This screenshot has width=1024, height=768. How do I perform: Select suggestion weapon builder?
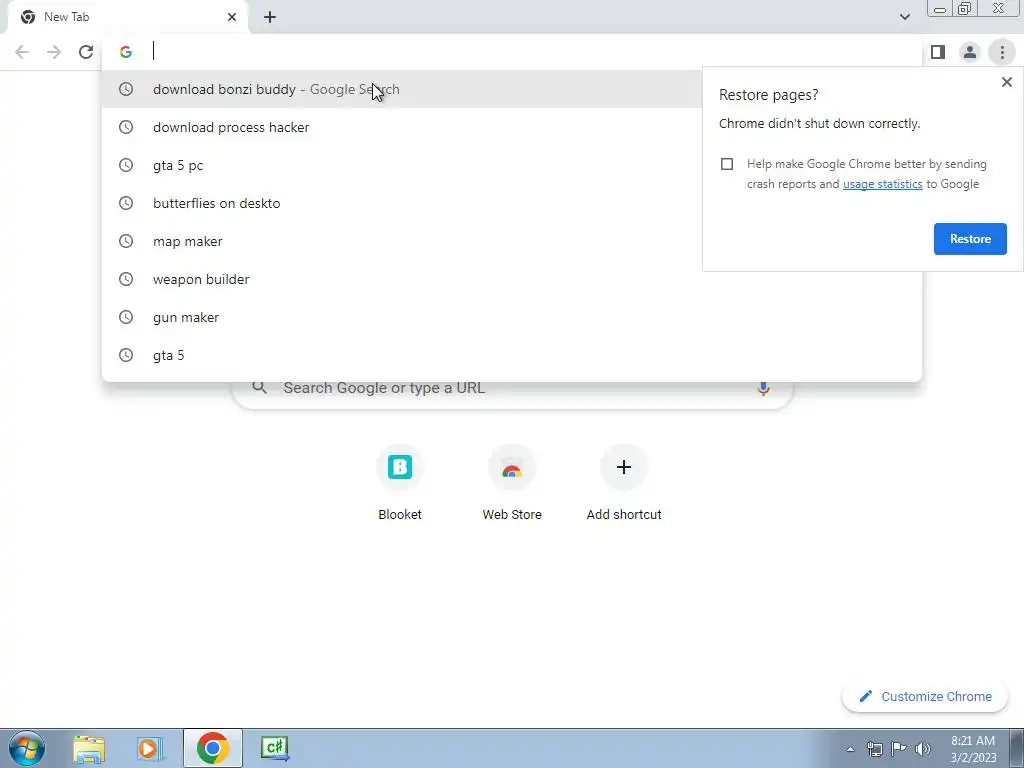click(x=512, y=279)
